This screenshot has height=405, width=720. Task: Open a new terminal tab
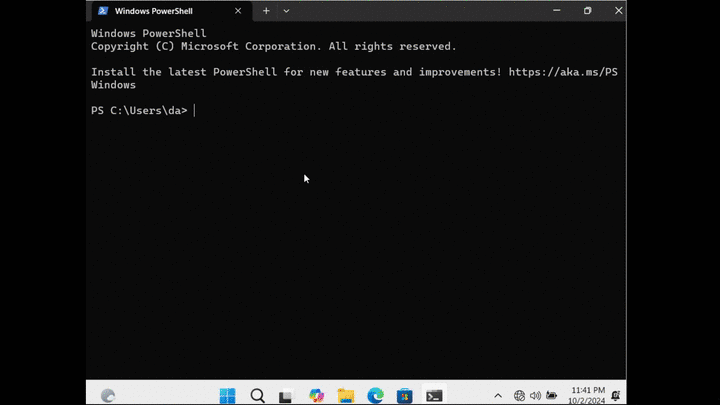[266, 11]
